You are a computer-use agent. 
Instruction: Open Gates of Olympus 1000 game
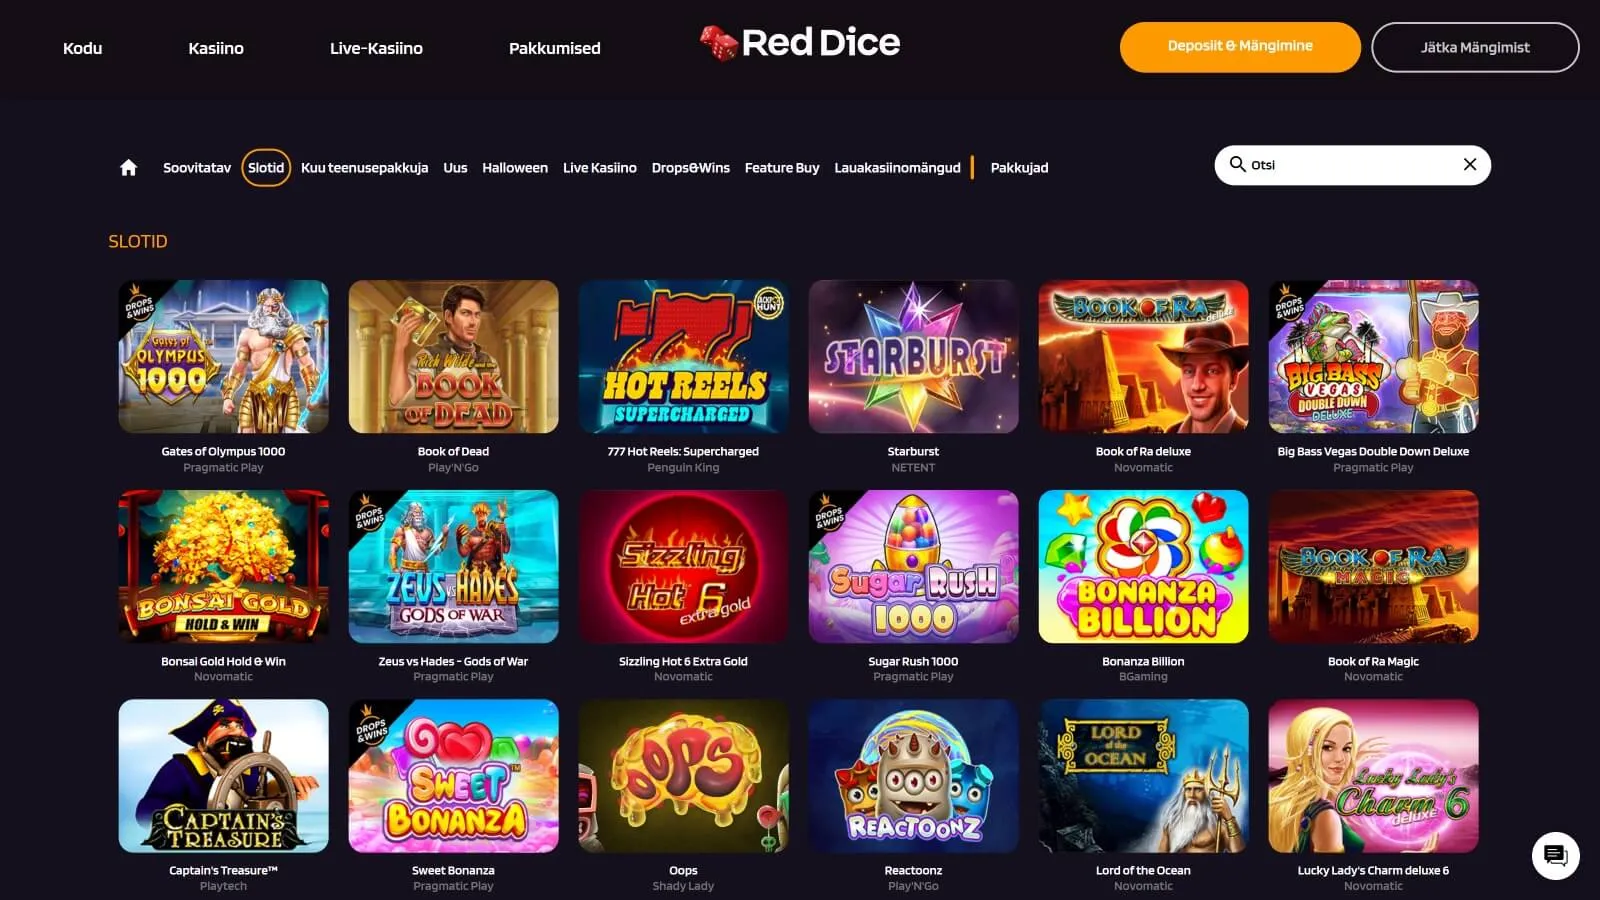tap(223, 357)
